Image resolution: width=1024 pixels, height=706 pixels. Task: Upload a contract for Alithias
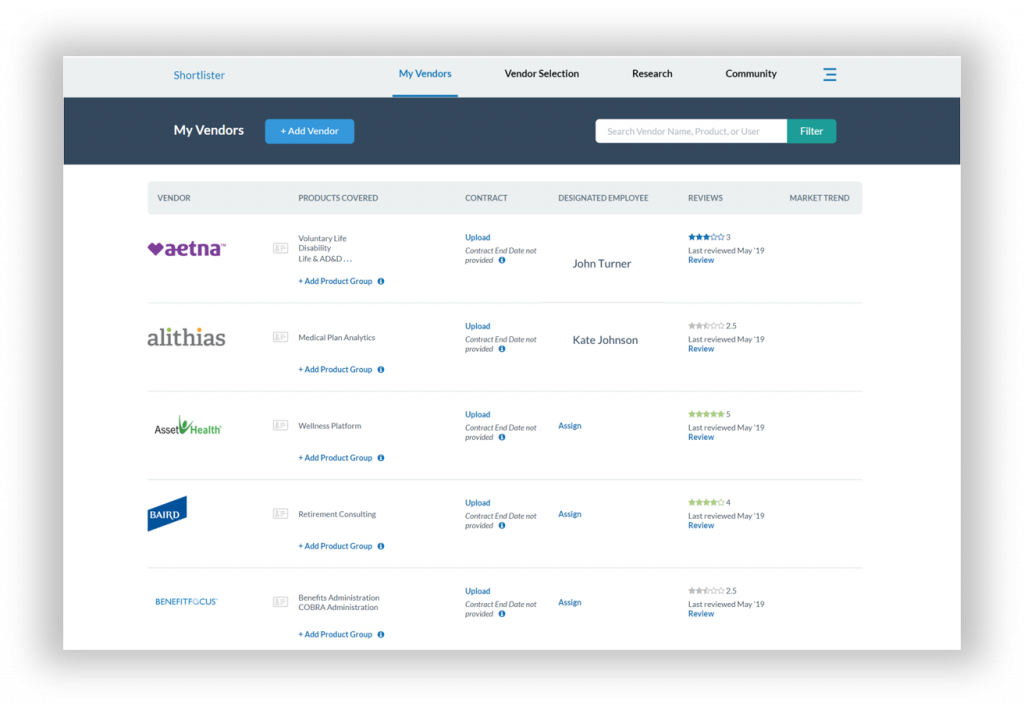tap(477, 326)
